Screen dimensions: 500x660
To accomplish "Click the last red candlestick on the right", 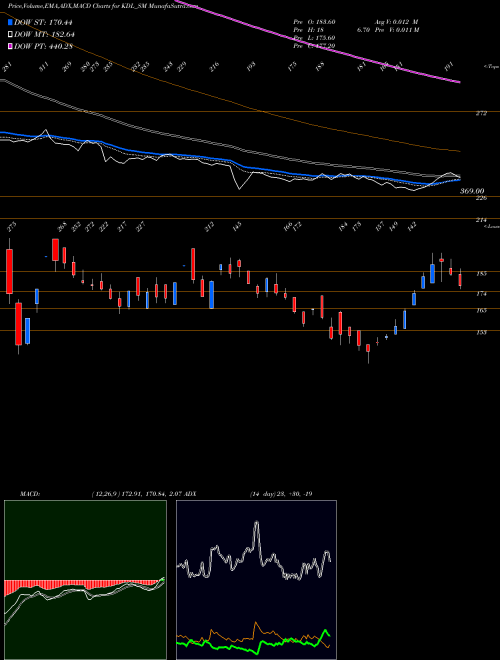I will (x=460, y=279).
